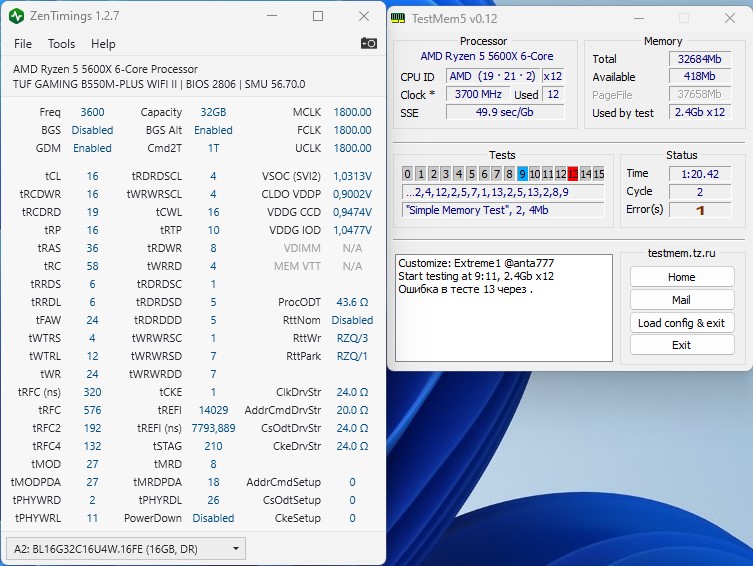The height and width of the screenshot is (566, 753).
Task: Click the TestMem5 log text area
Action: click(x=504, y=308)
